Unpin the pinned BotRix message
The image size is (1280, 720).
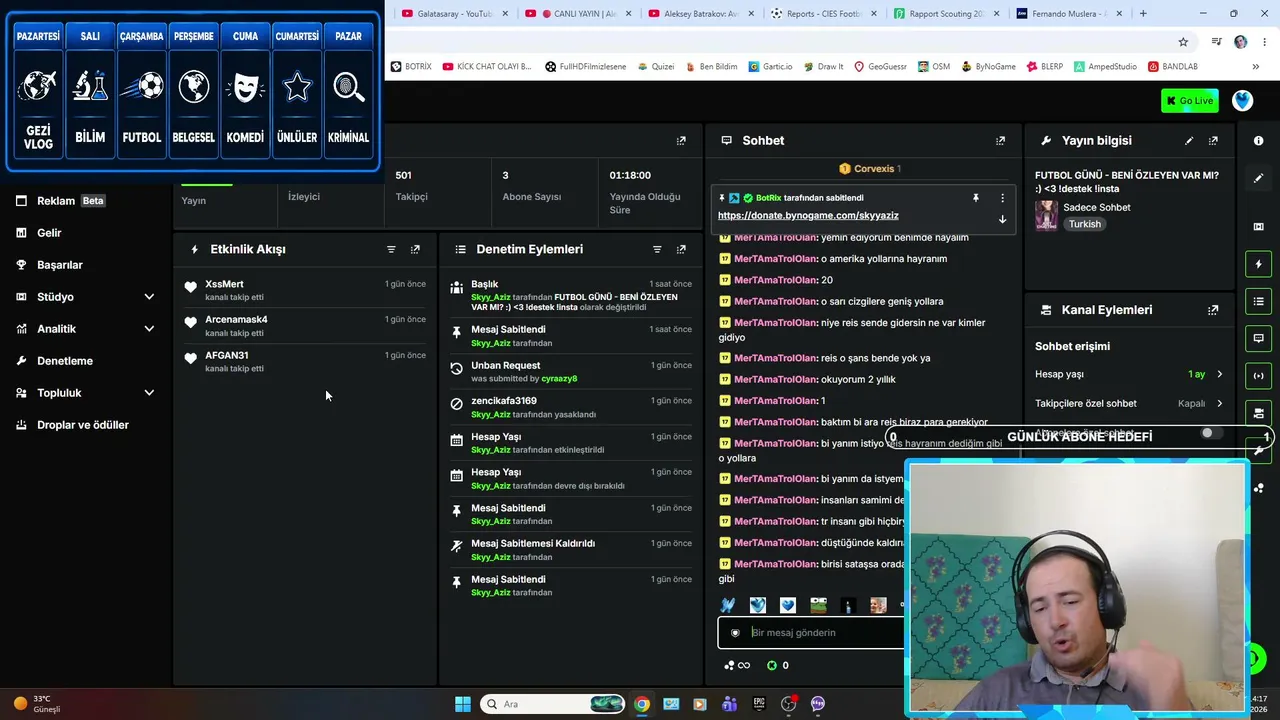click(x=976, y=198)
